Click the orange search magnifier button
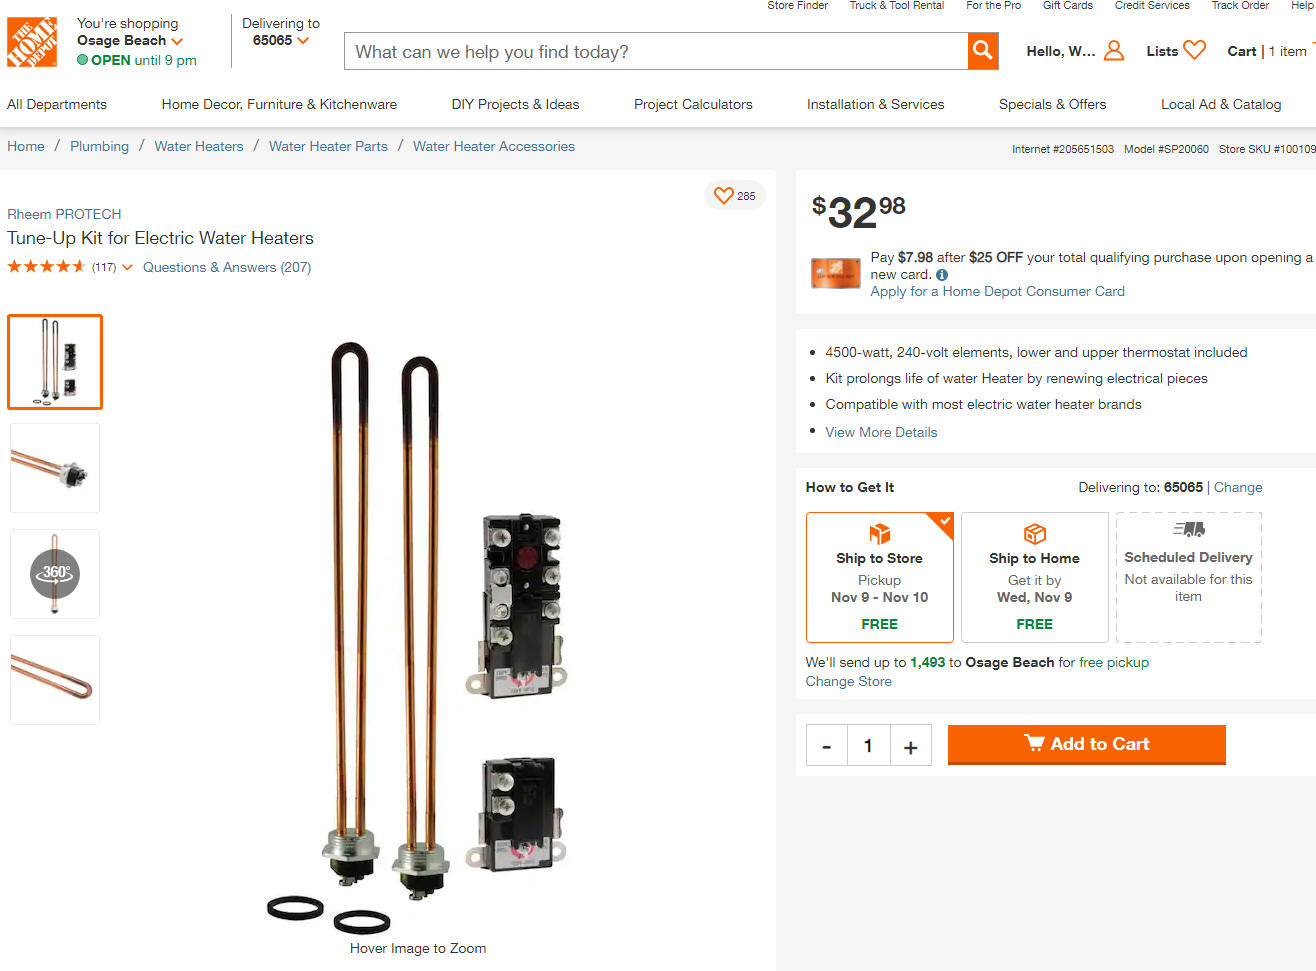1316x971 pixels. pyautogui.click(x=983, y=51)
